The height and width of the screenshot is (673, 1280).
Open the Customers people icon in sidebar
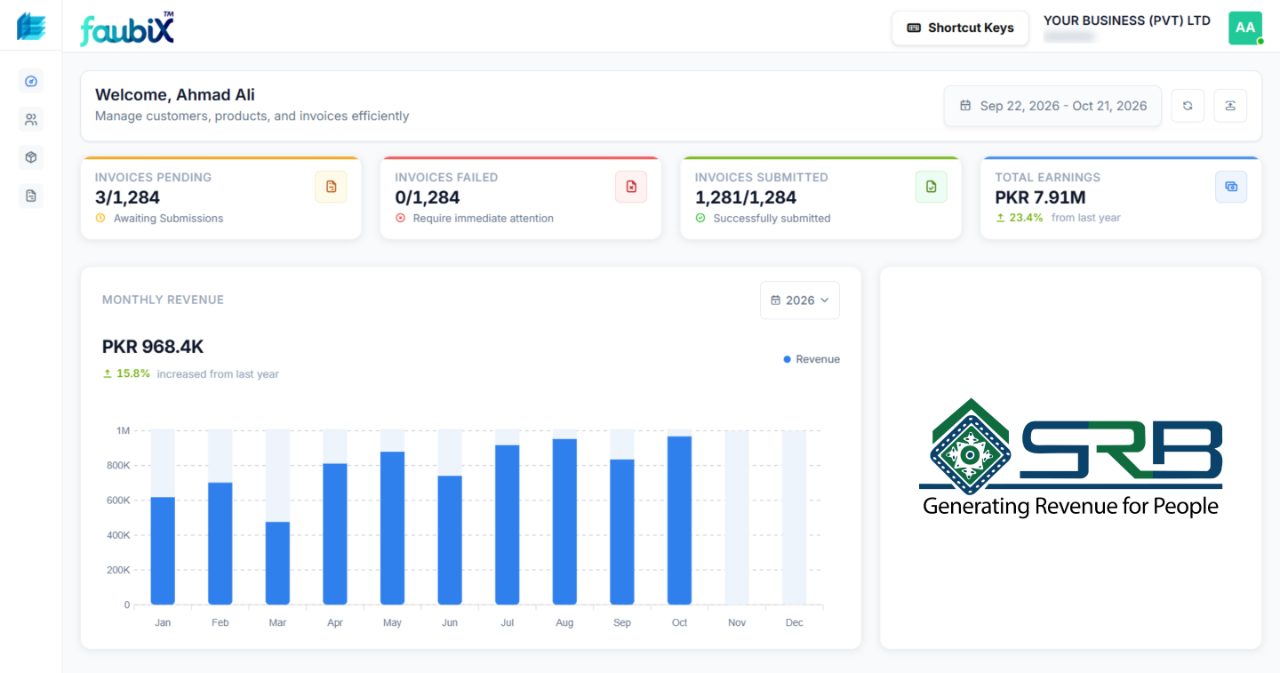(x=31, y=120)
